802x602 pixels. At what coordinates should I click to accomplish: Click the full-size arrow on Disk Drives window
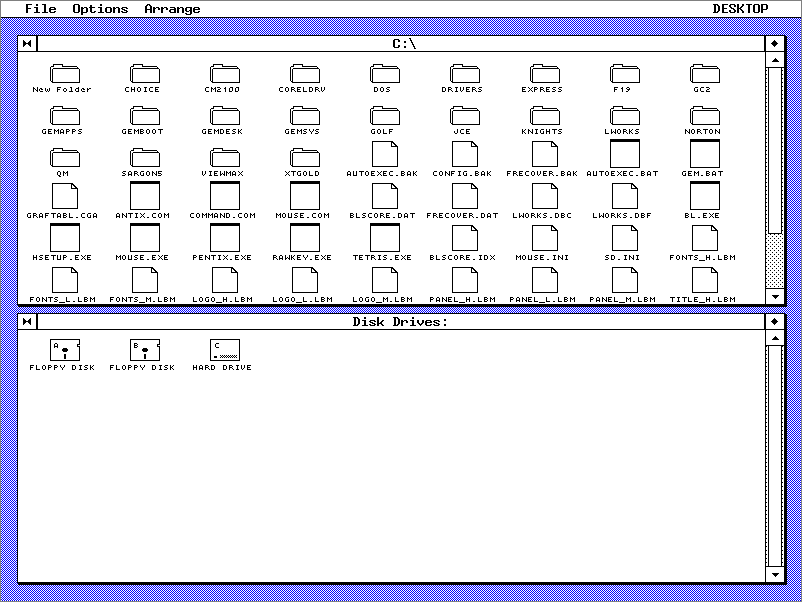pyautogui.click(x=774, y=321)
